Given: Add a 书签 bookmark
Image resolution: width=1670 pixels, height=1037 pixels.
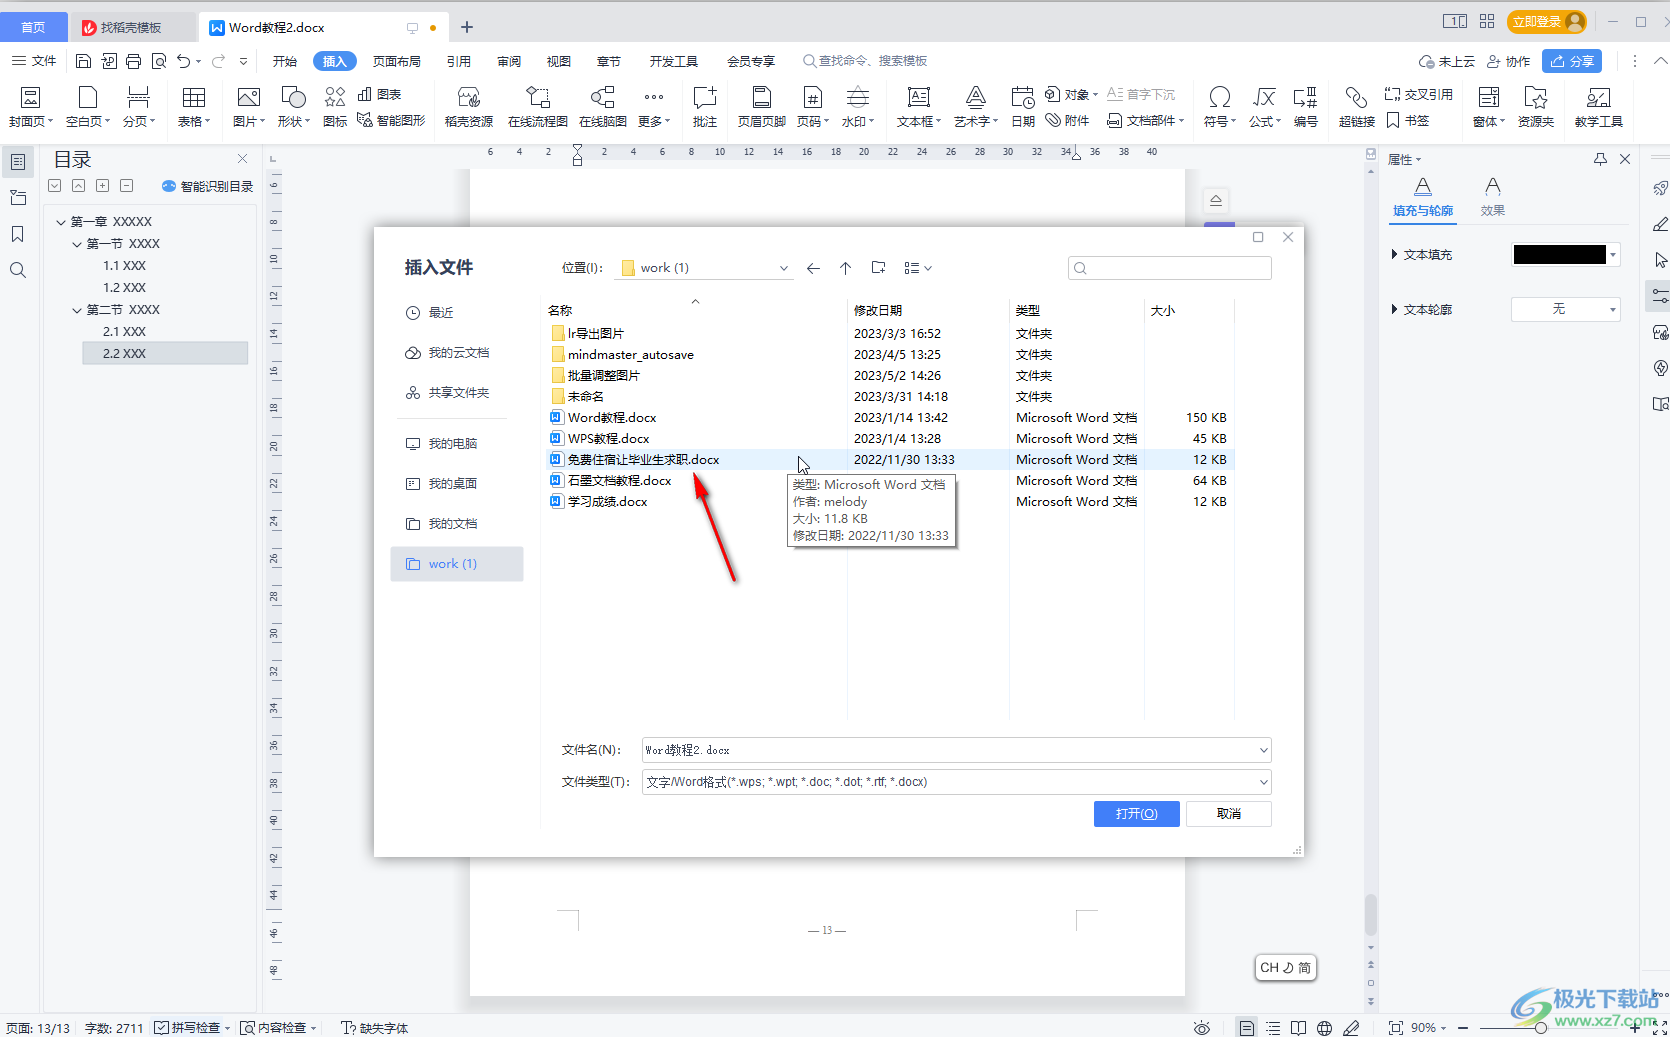Looking at the screenshot, I should pyautogui.click(x=1408, y=120).
